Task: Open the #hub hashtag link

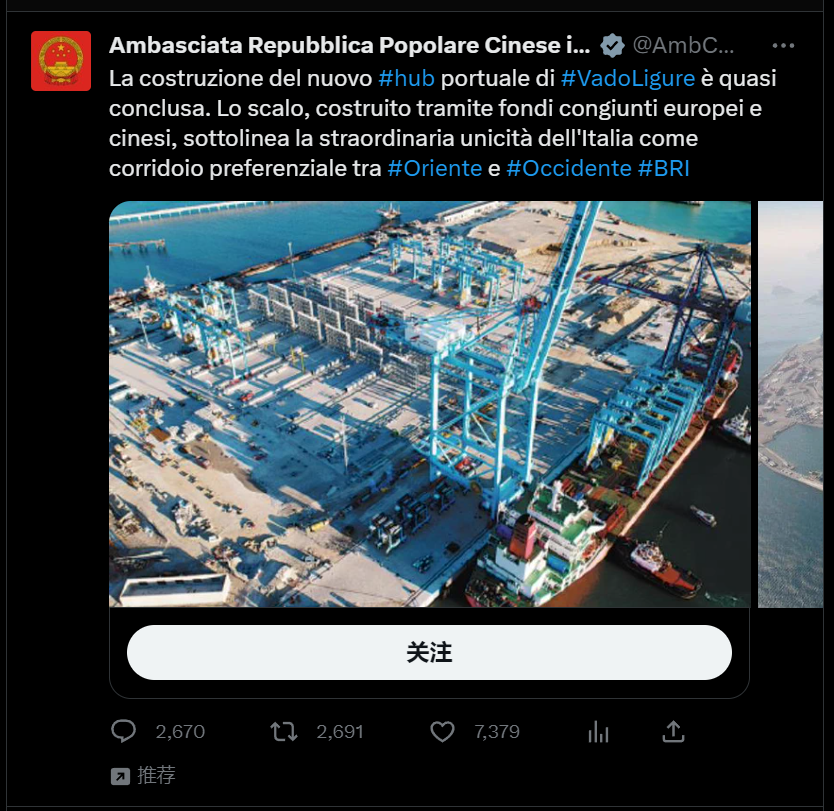Action: click(406, 78)
